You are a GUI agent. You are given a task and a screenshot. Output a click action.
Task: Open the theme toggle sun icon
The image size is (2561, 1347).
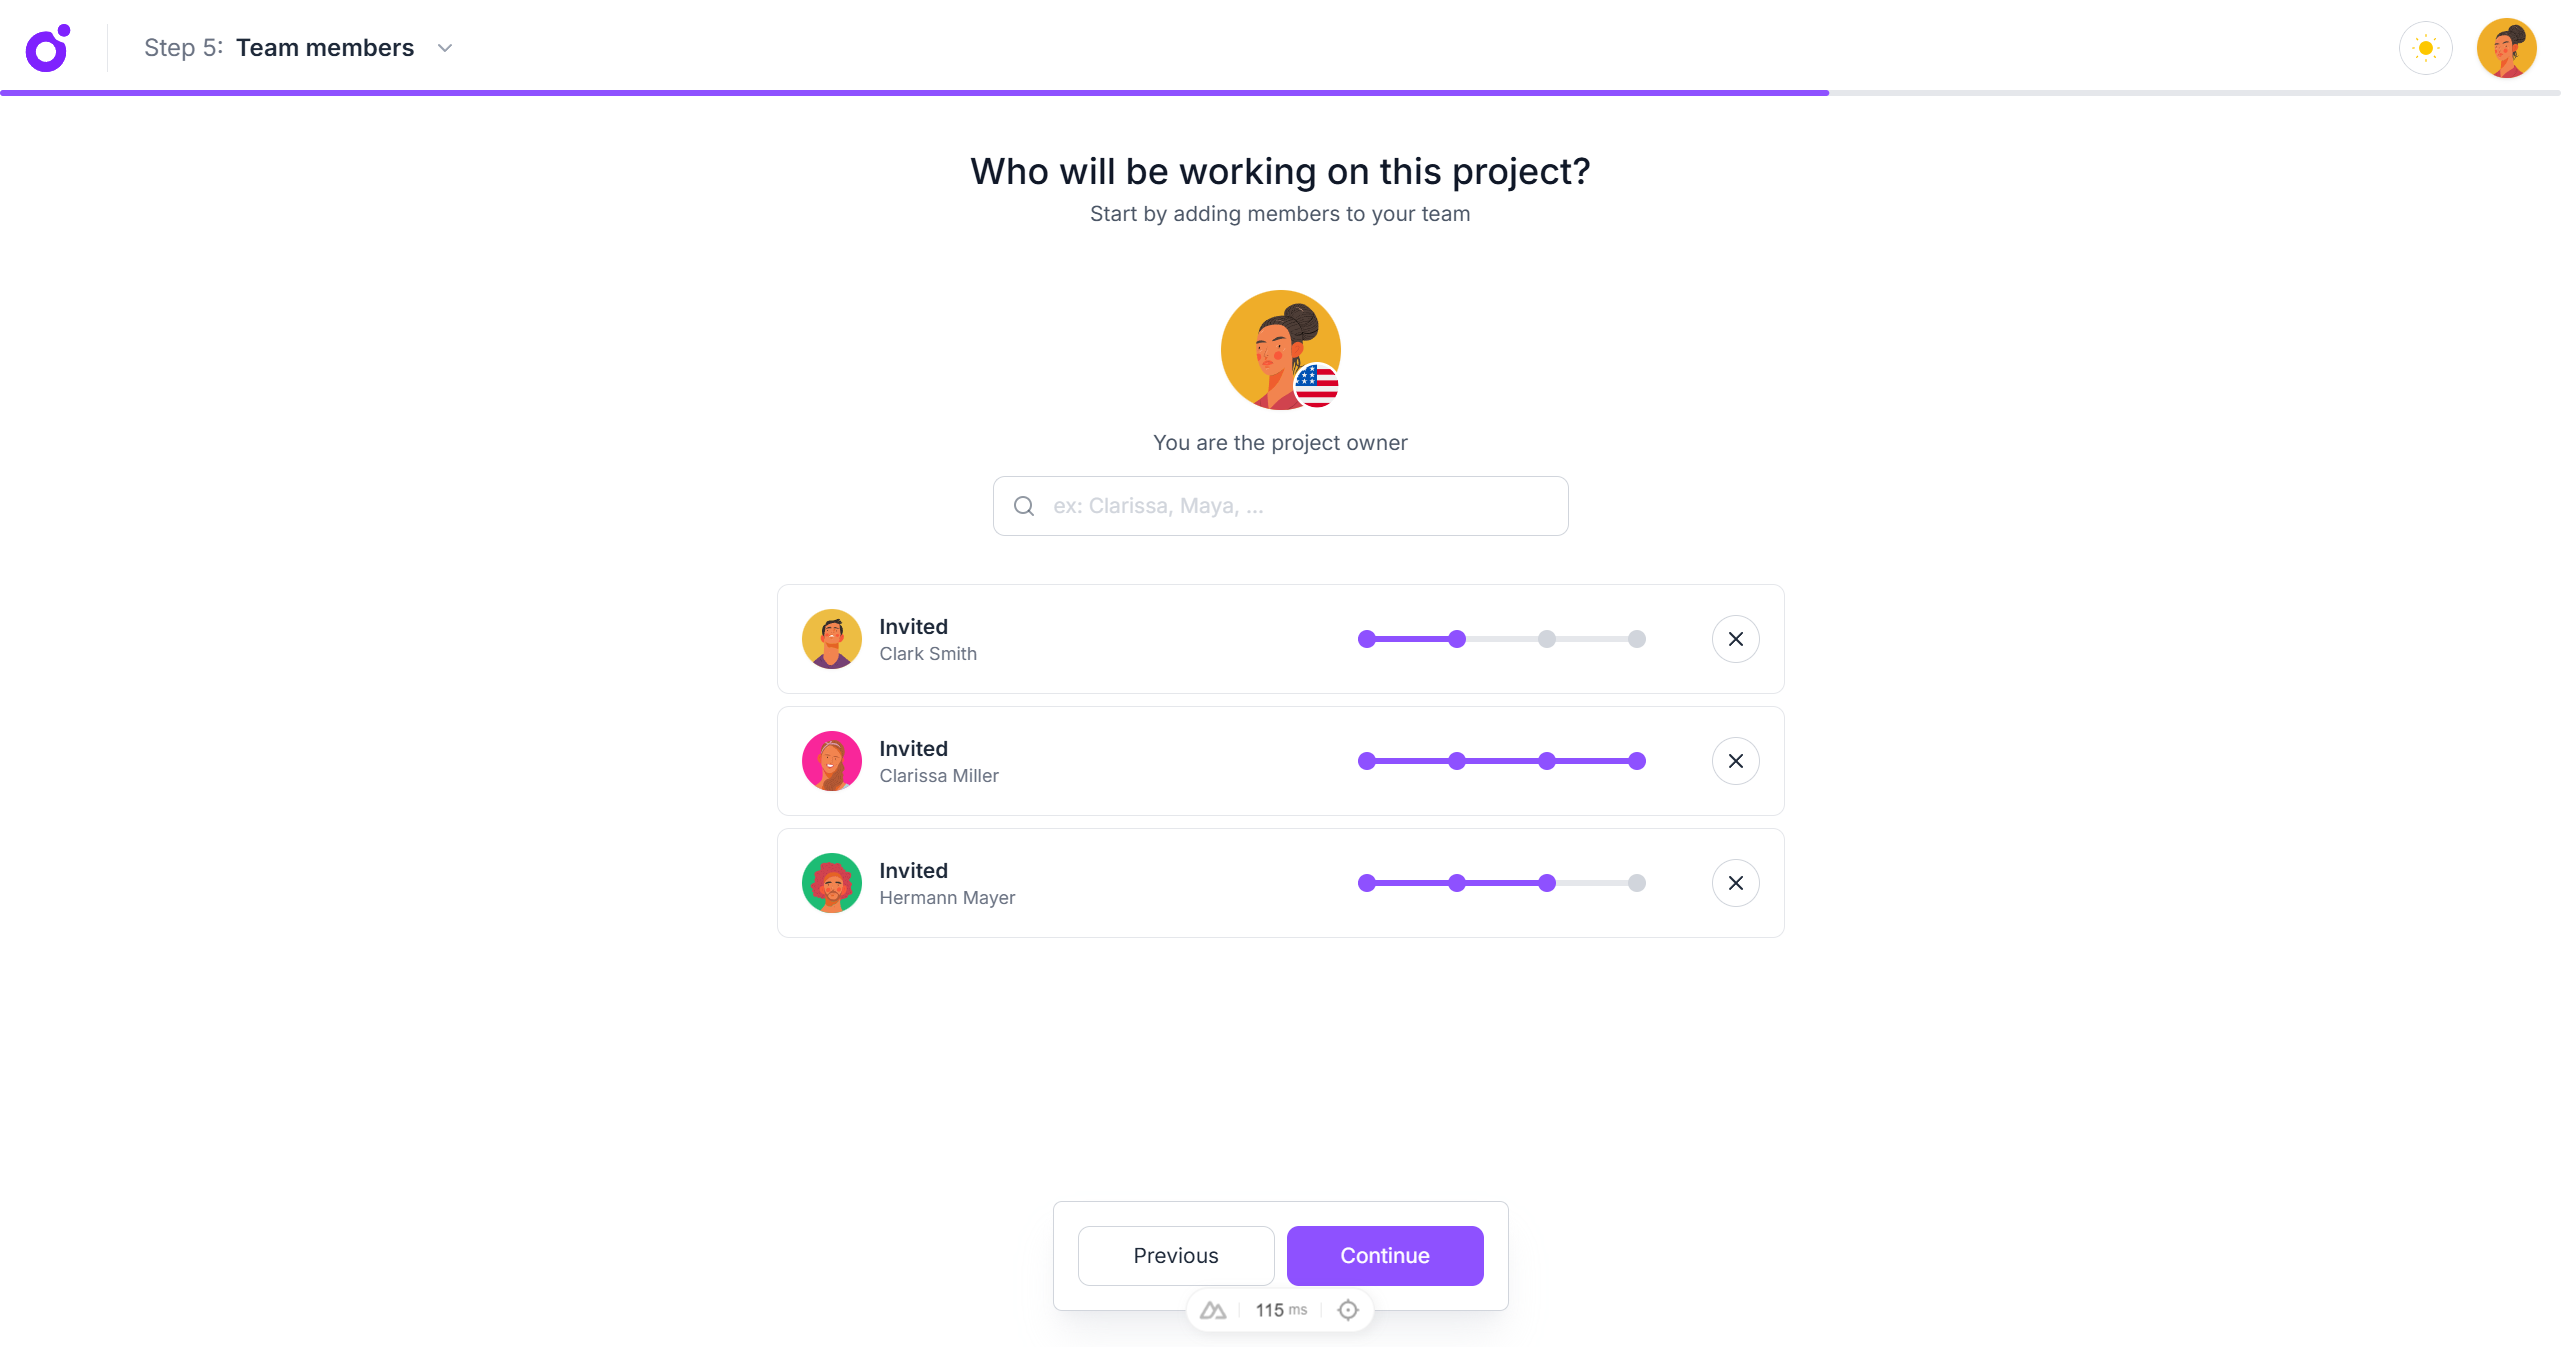[x=2426, y=47]
